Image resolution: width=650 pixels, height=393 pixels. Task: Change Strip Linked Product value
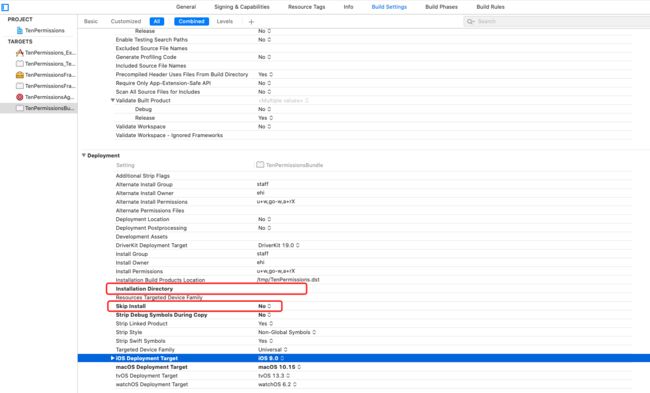[265, 324]
